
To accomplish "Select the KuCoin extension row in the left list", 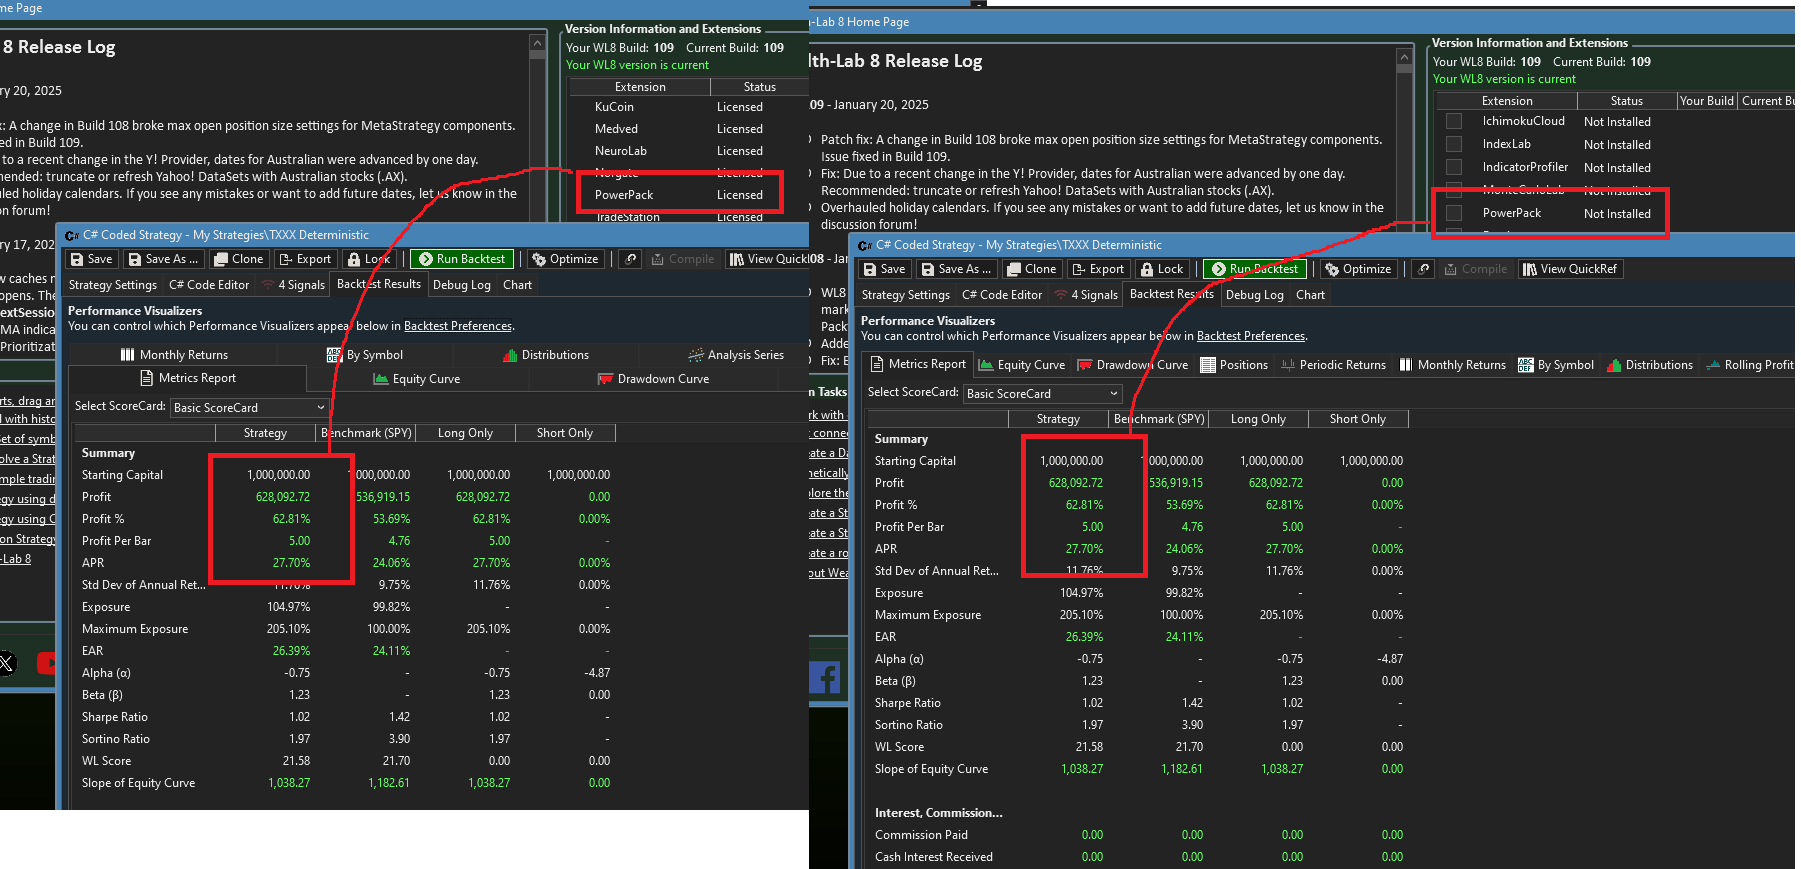I will 688,107.
